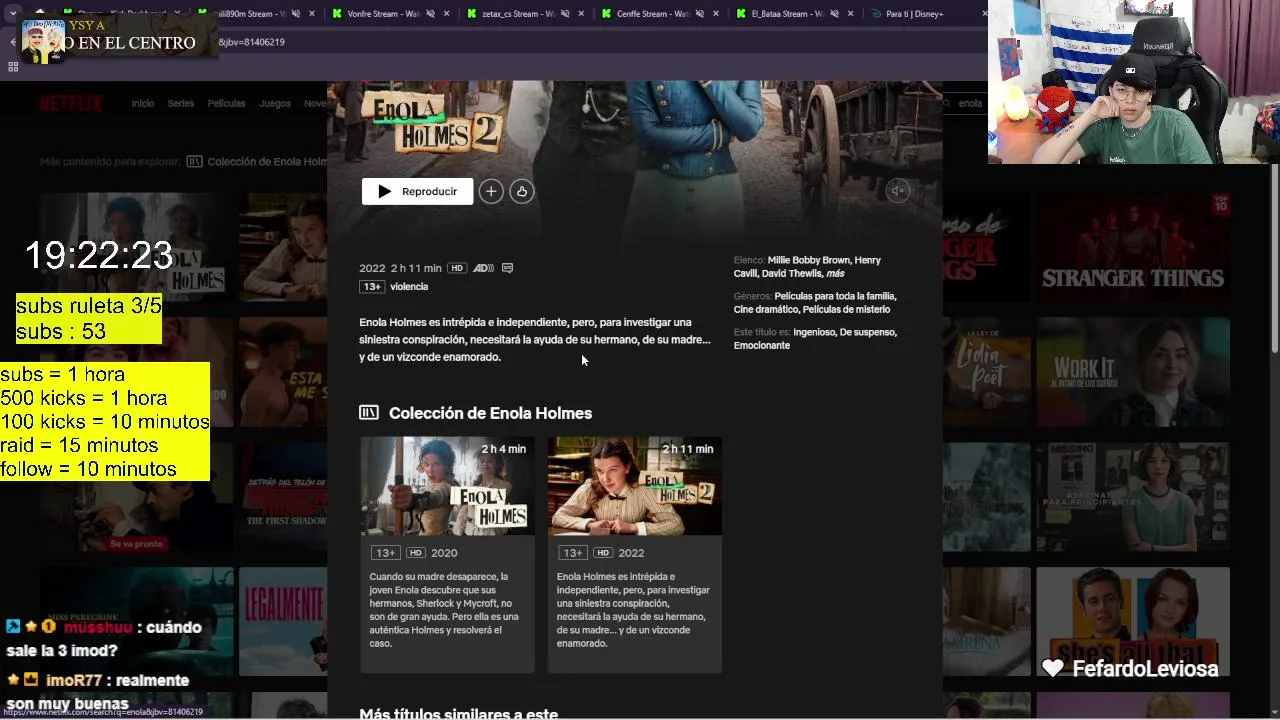Open the Stranger Things thumbnail in background
Viewport: 1280px width, 720px height.
(x=1132, y=248)
